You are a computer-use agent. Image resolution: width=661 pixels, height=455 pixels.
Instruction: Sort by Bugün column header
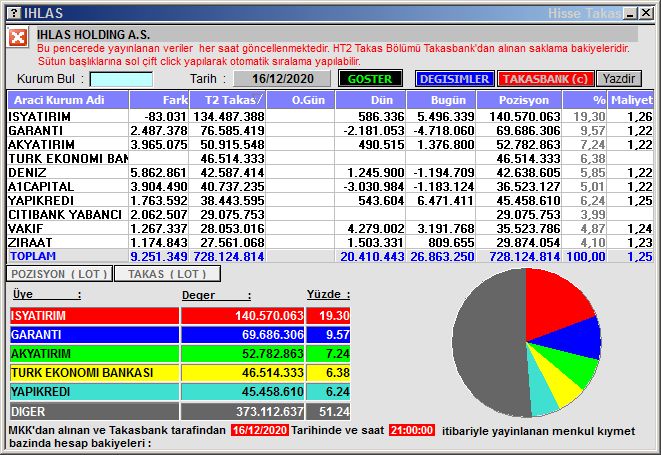pos(441,100)
